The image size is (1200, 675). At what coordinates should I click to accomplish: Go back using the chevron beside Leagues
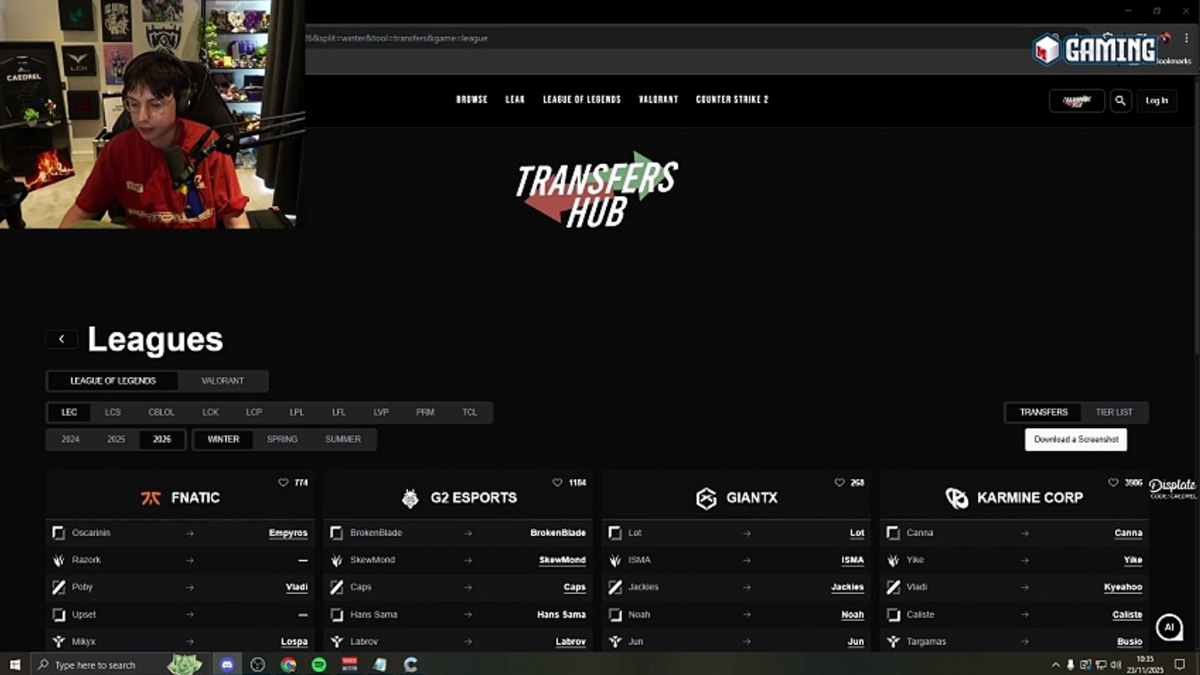pyautogui.click(x=61, y=339)
